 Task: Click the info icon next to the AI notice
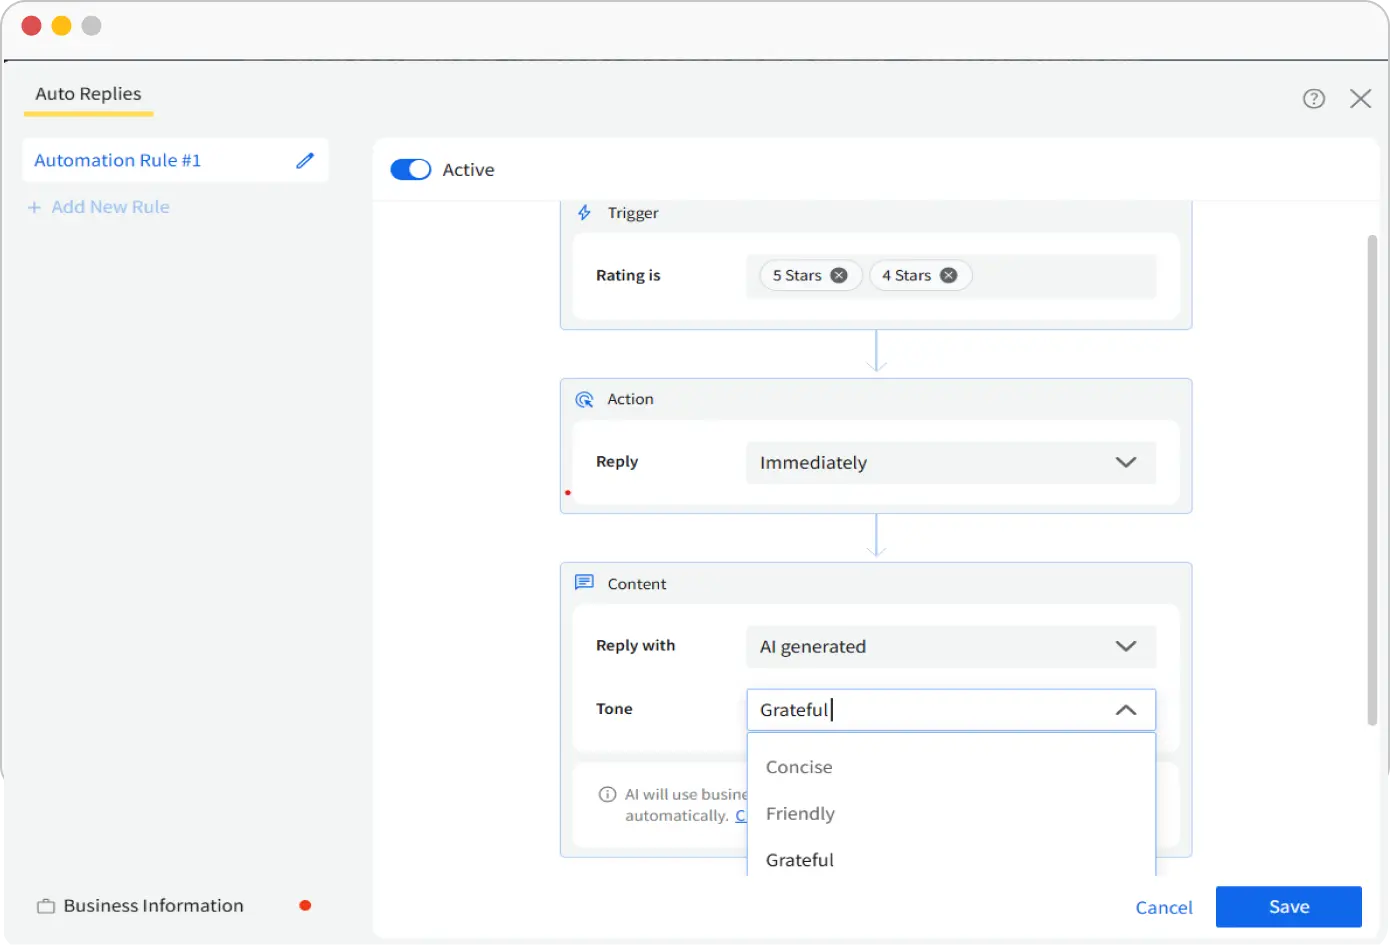[x=607, y=794]
